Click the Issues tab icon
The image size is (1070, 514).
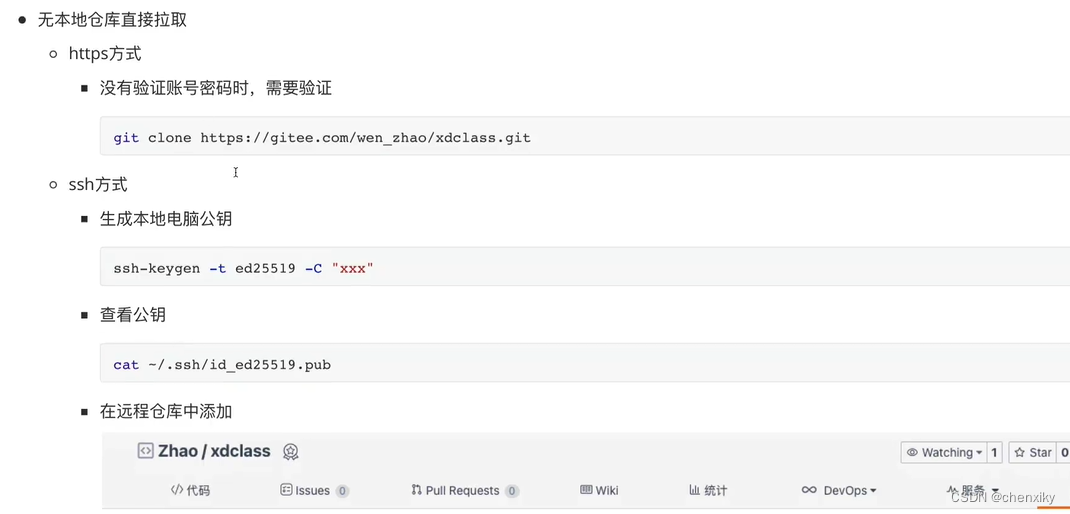pos(286,490)
